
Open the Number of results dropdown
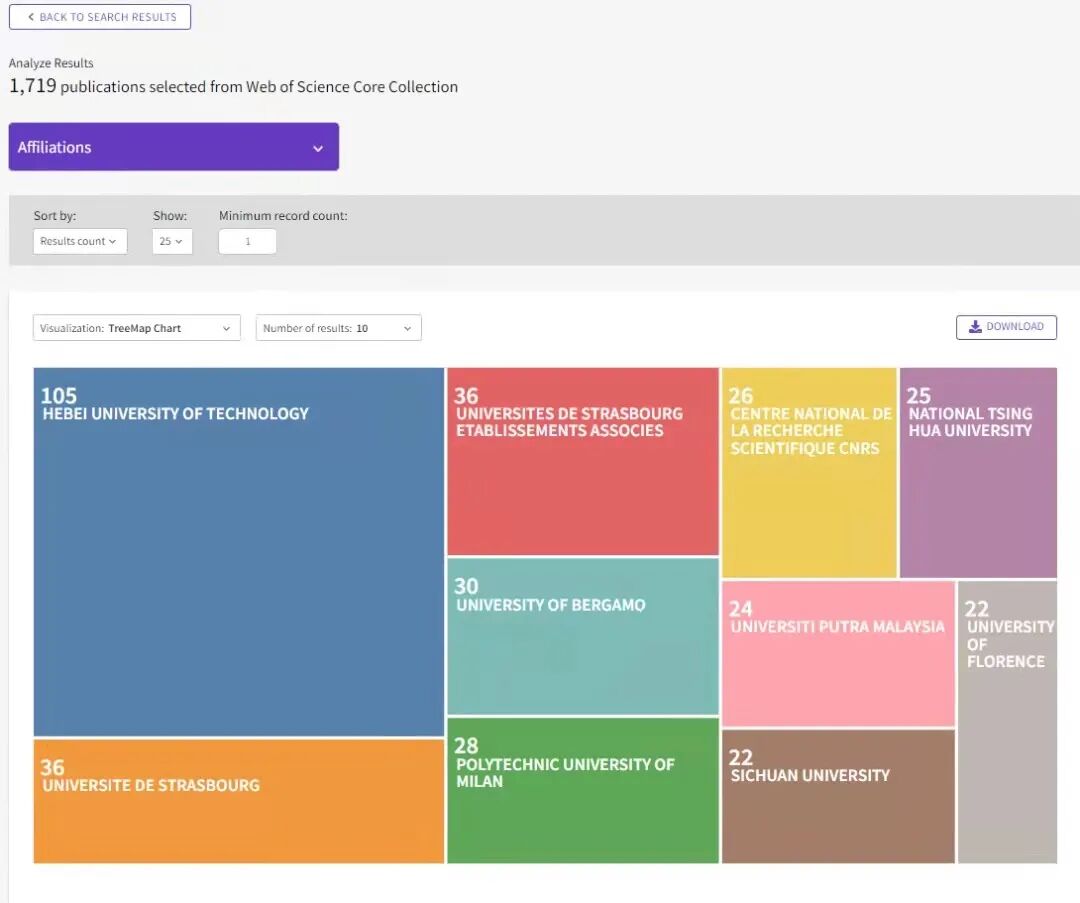(338, 328)
